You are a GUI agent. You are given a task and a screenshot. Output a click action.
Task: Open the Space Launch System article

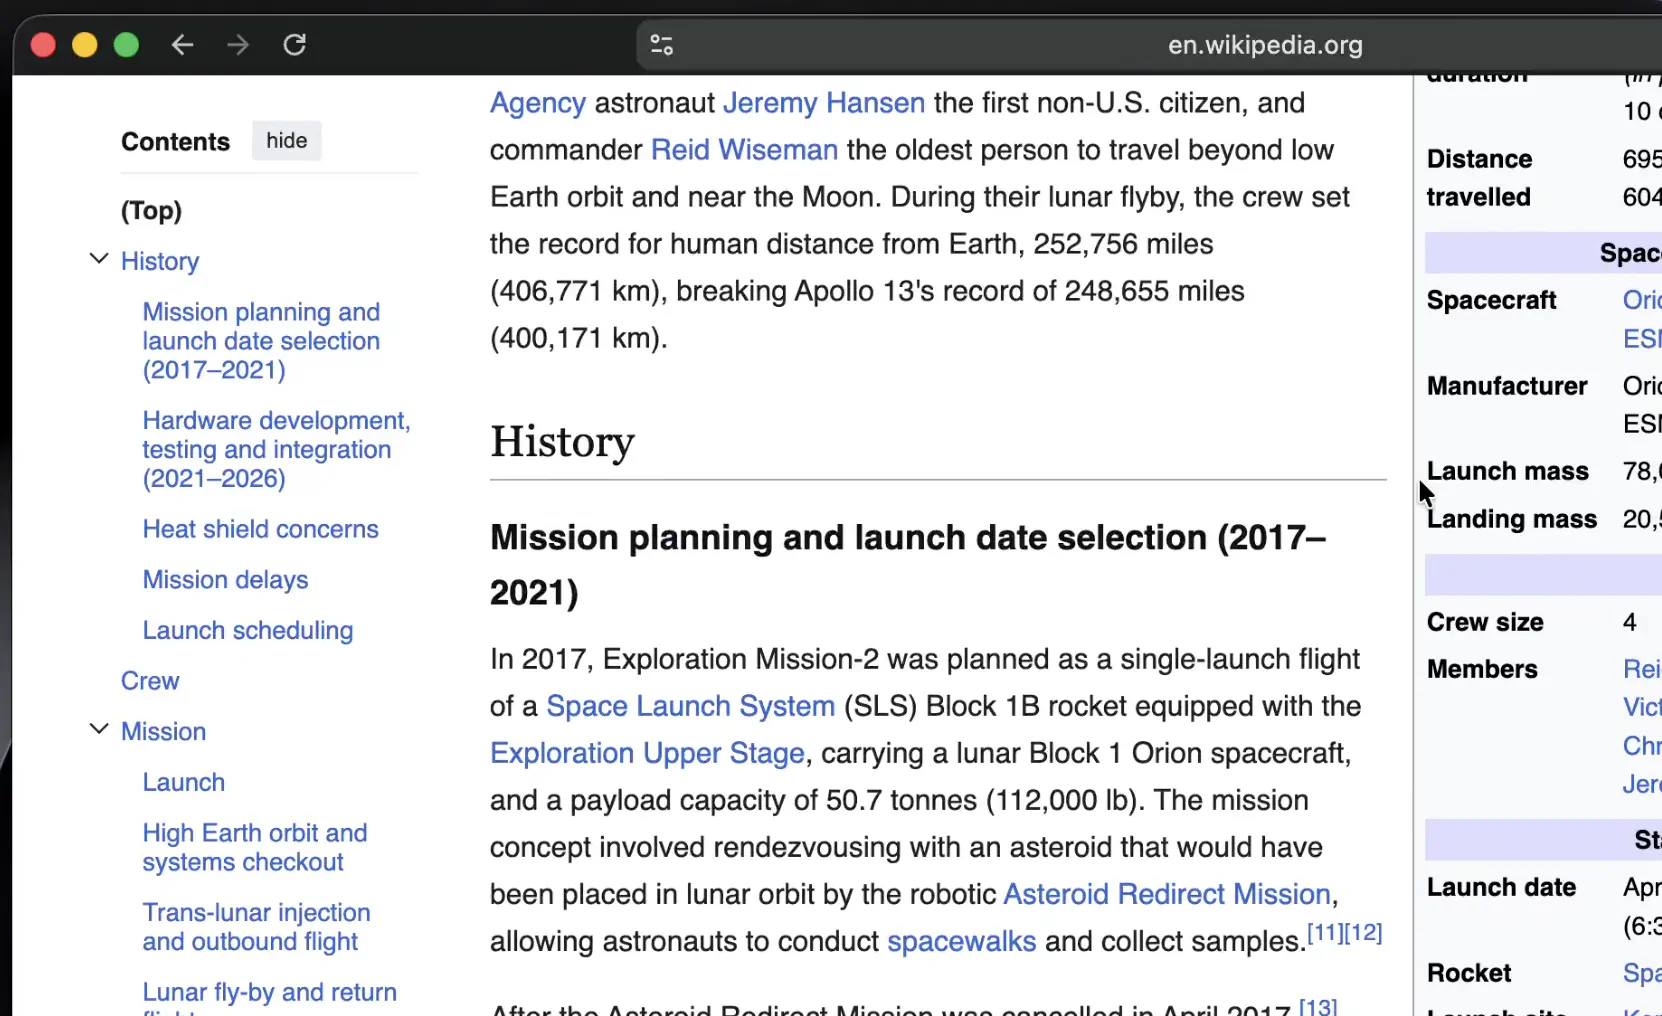click(x=689, y=706)
